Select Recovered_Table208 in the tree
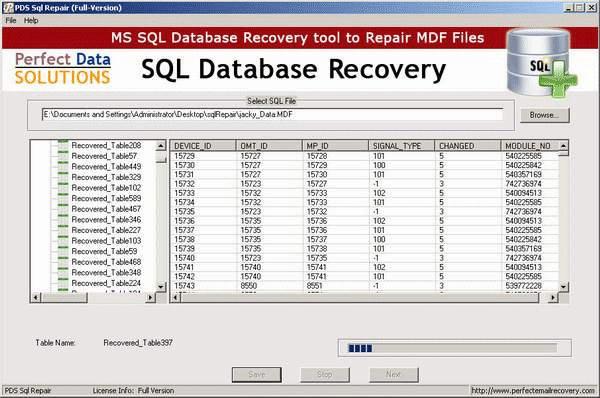The image size is (600, 398). [x=106, y=145]
